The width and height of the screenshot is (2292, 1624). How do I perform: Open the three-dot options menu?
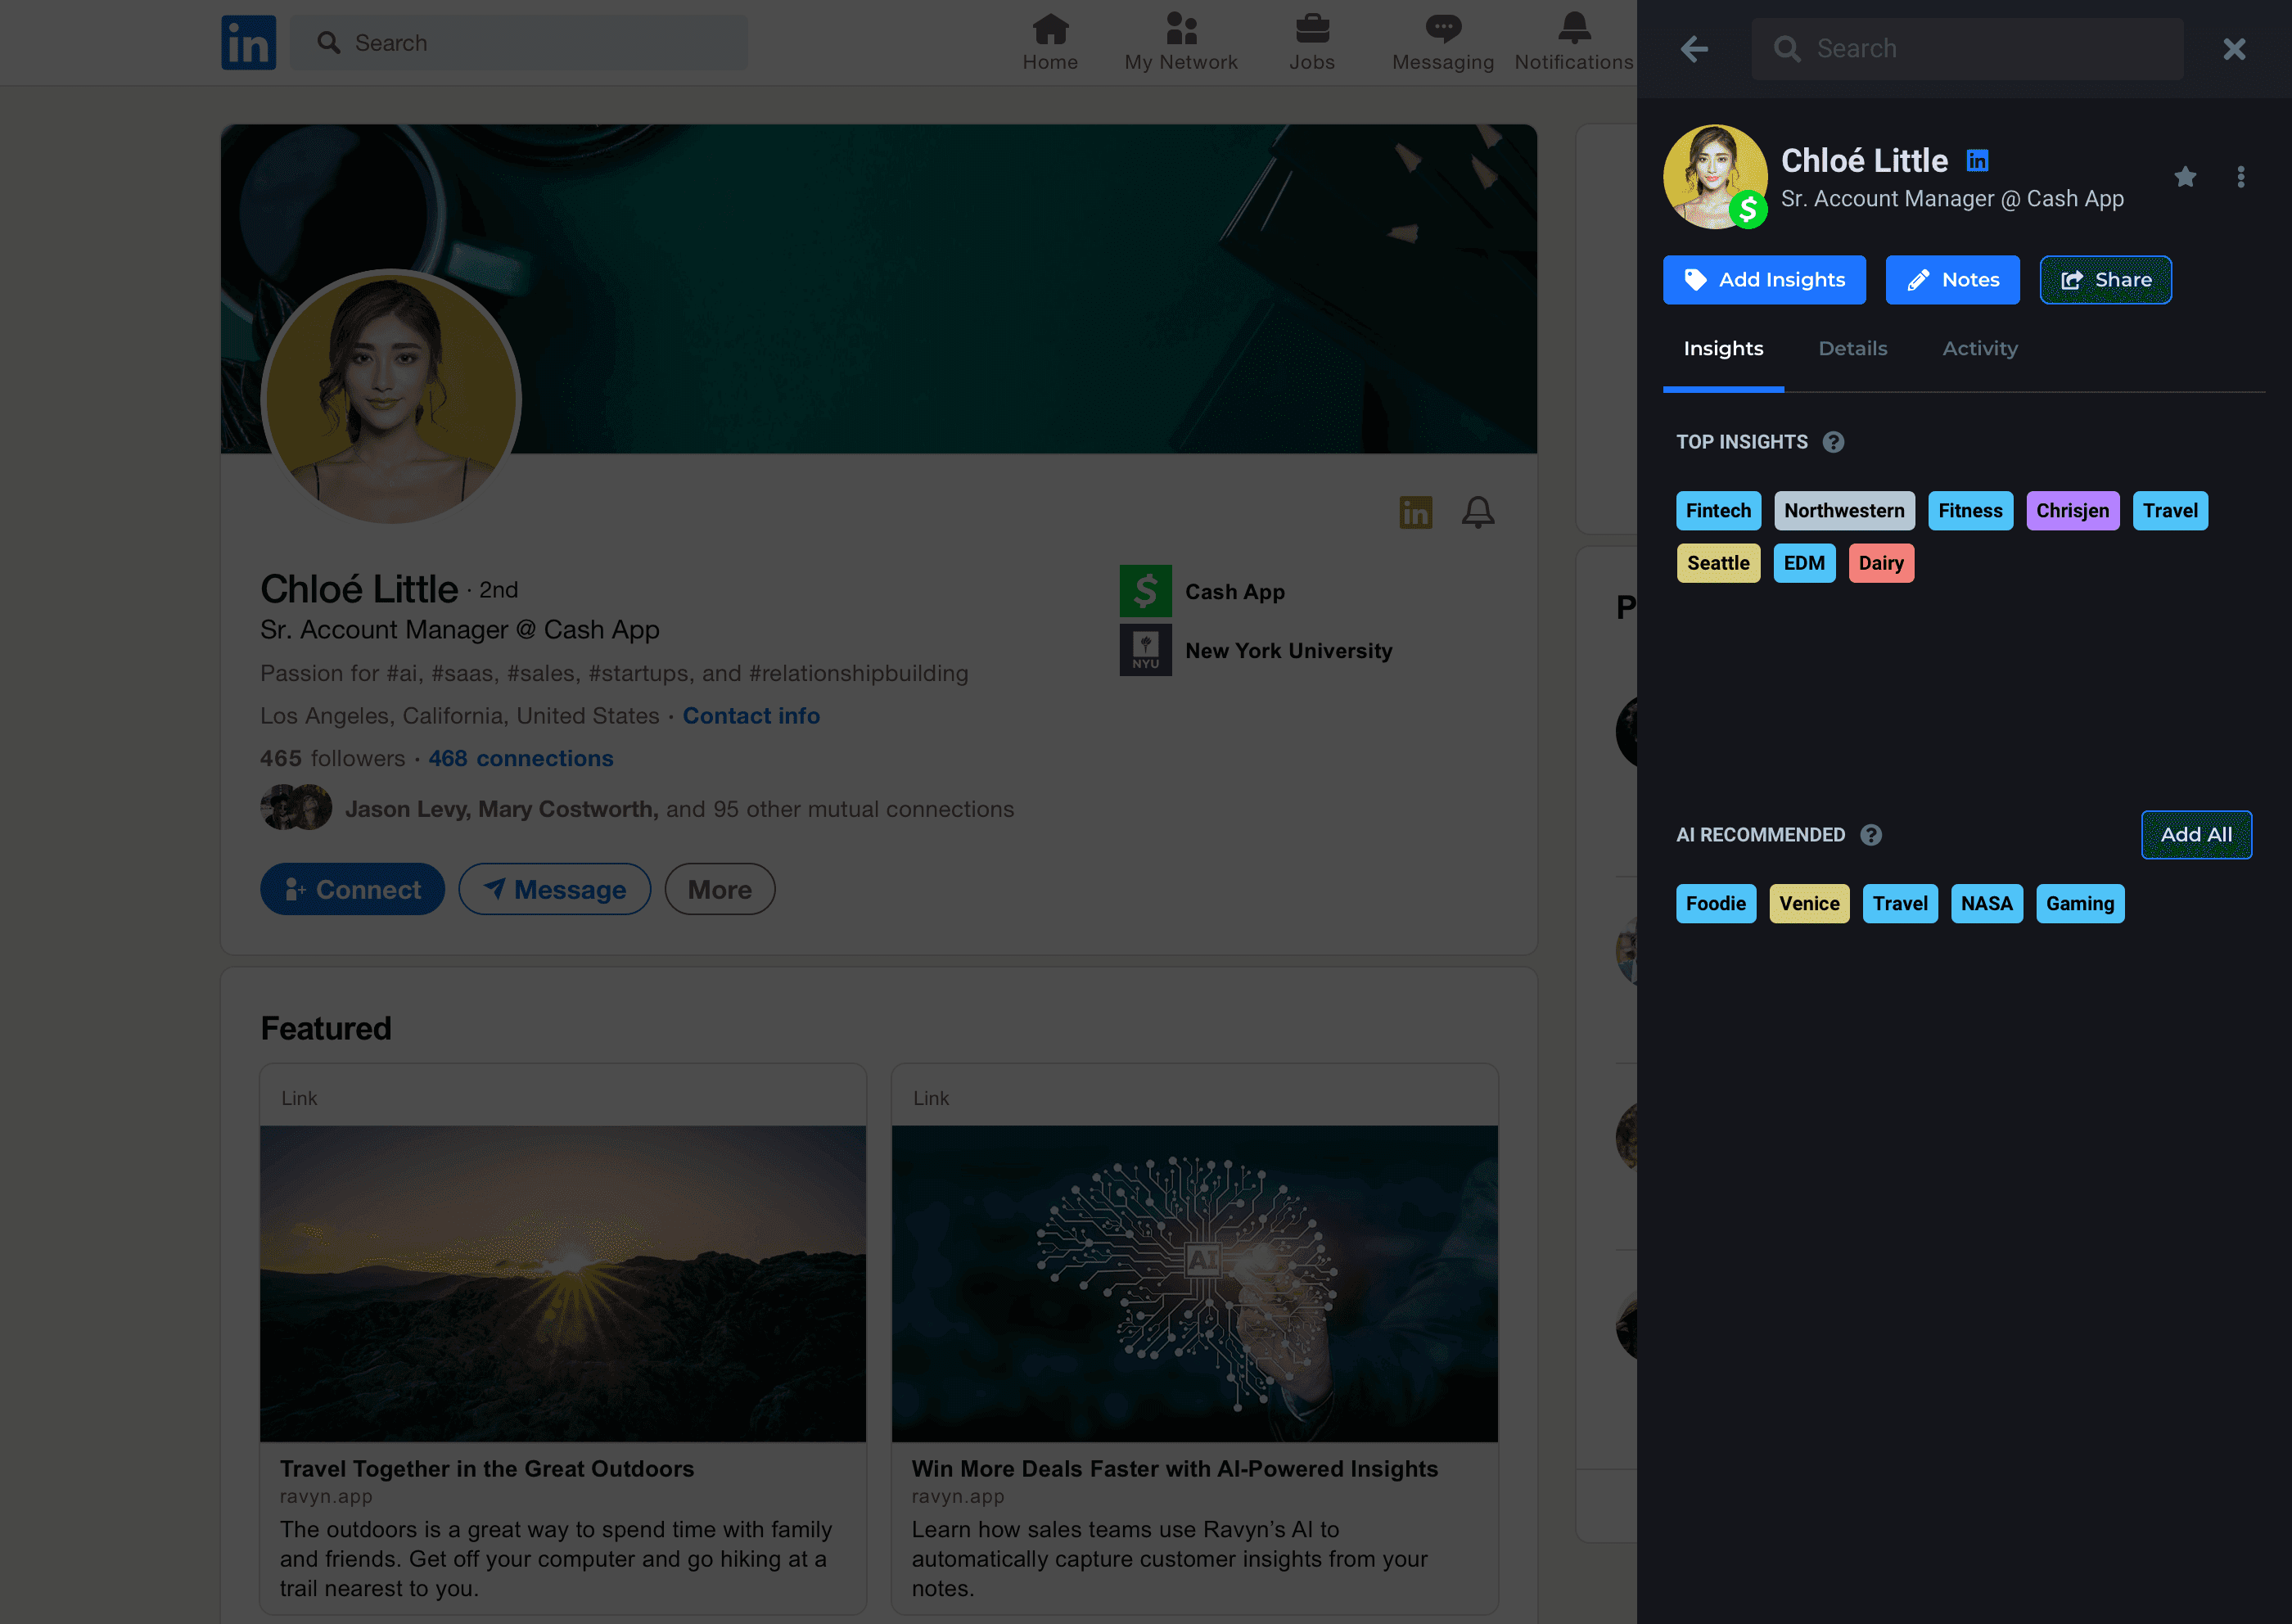tap(2240, 177)
